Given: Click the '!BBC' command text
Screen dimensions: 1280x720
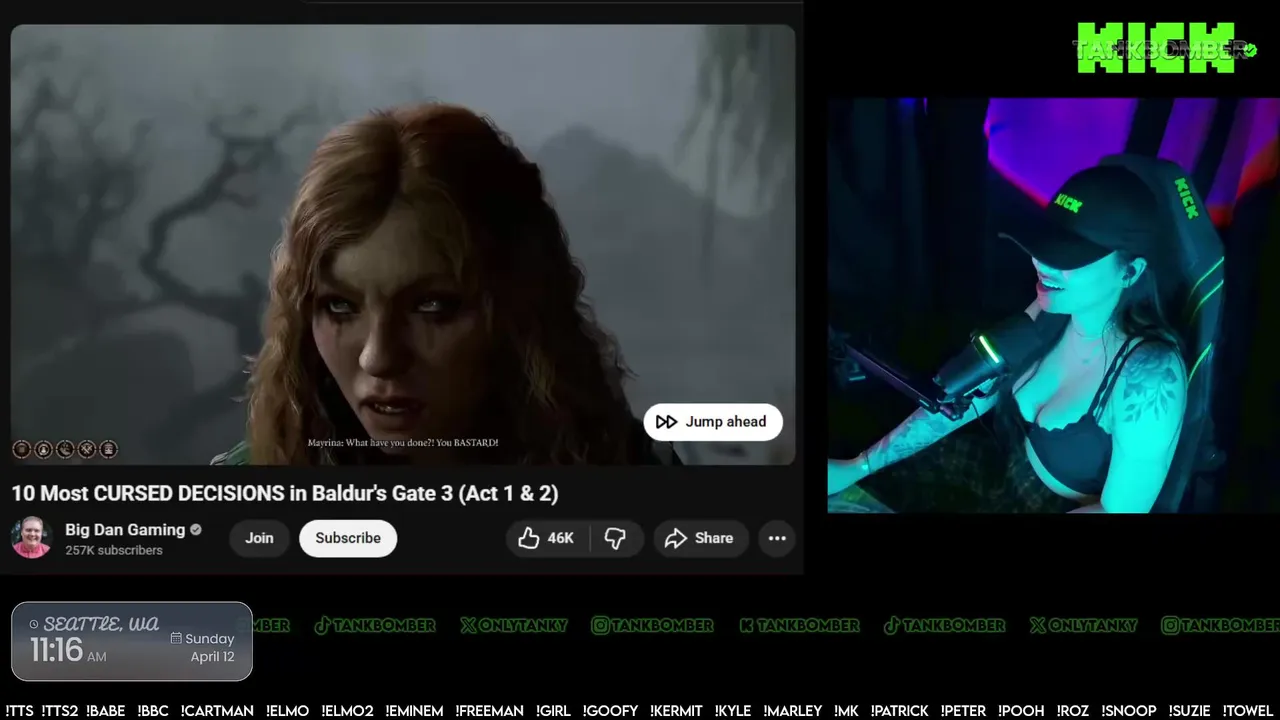Looking at the screenshot, I should tap(153, 711).
